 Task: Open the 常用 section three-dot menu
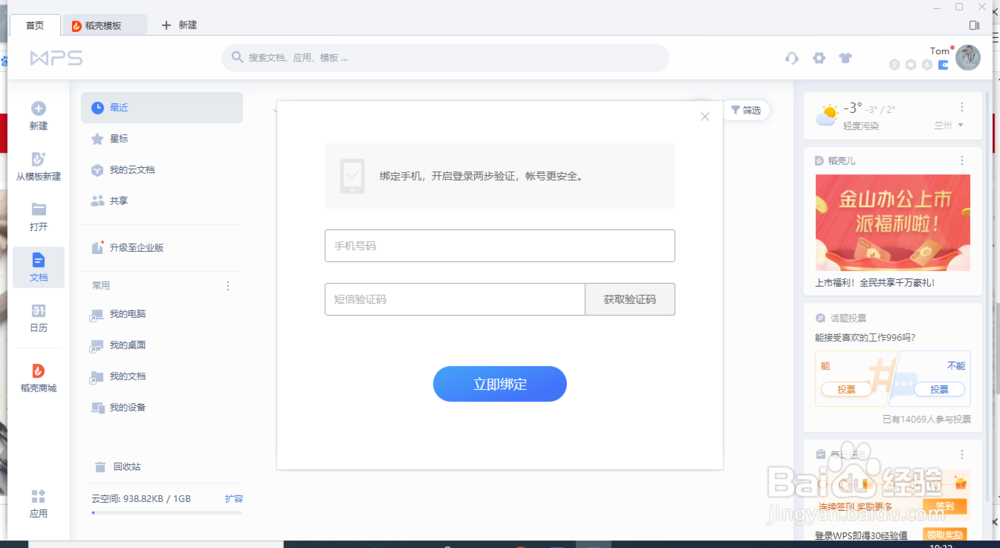point(228,286)
